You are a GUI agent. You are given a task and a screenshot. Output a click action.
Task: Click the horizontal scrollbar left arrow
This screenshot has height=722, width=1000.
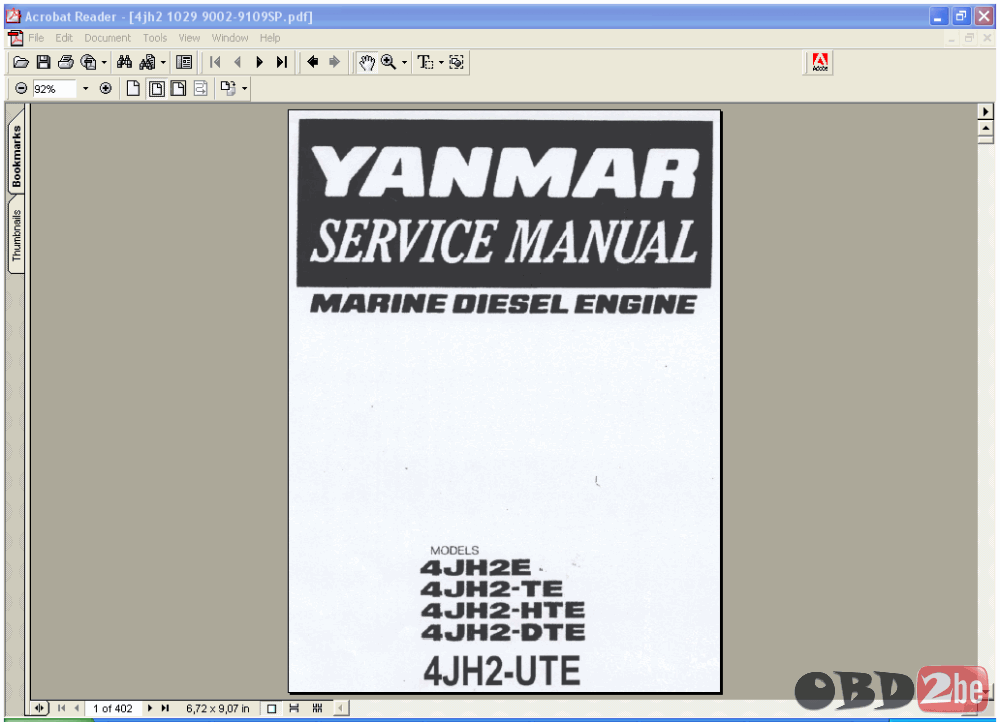click(341, 708)
